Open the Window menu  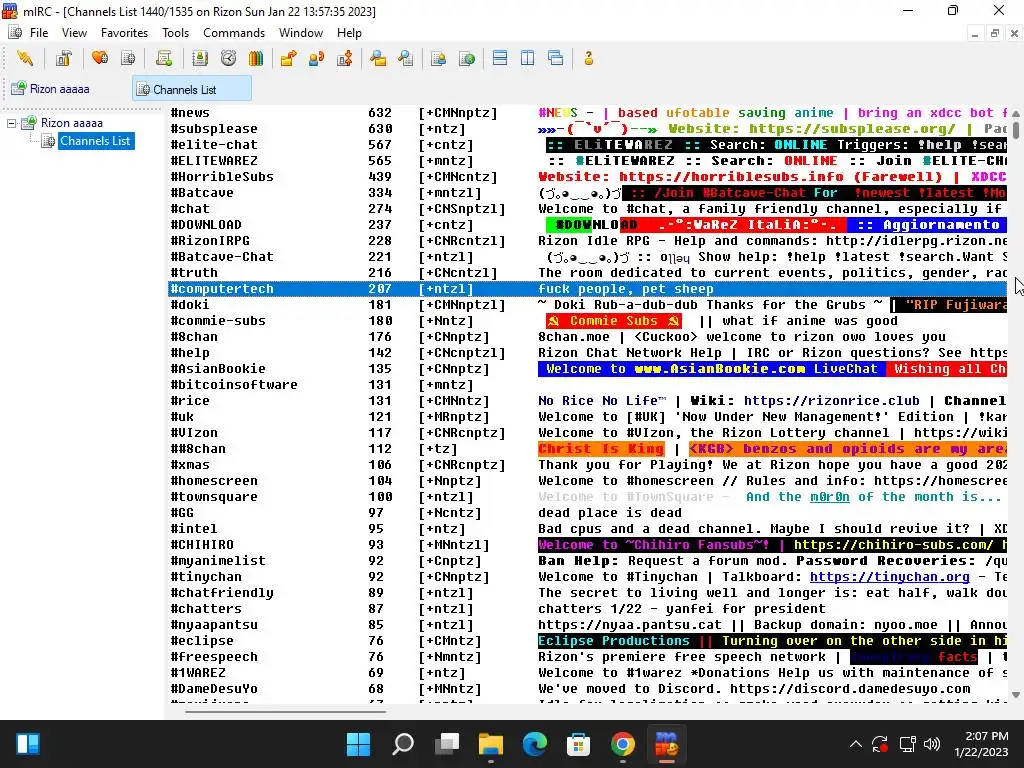click(300, 33)
